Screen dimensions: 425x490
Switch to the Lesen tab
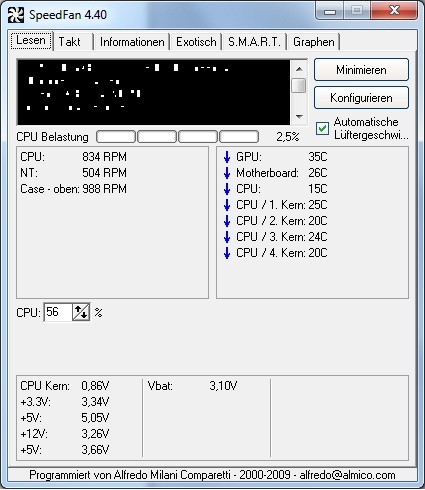click(31, 41)
